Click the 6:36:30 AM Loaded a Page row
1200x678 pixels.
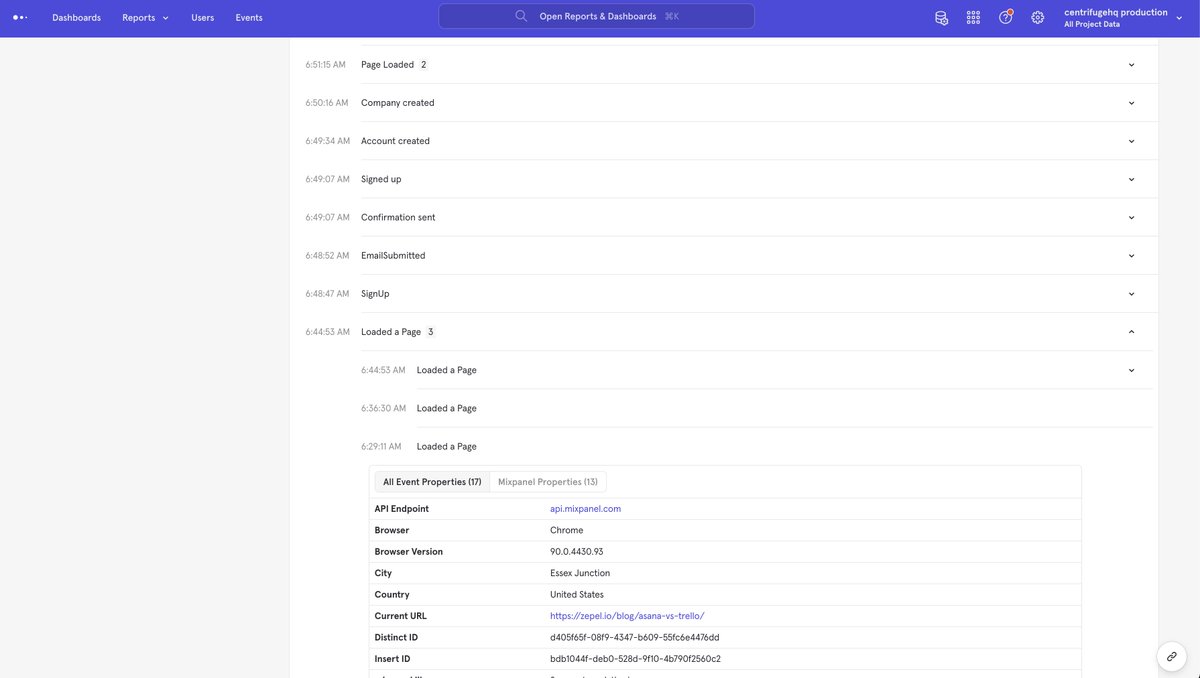[x=755, y=408]
